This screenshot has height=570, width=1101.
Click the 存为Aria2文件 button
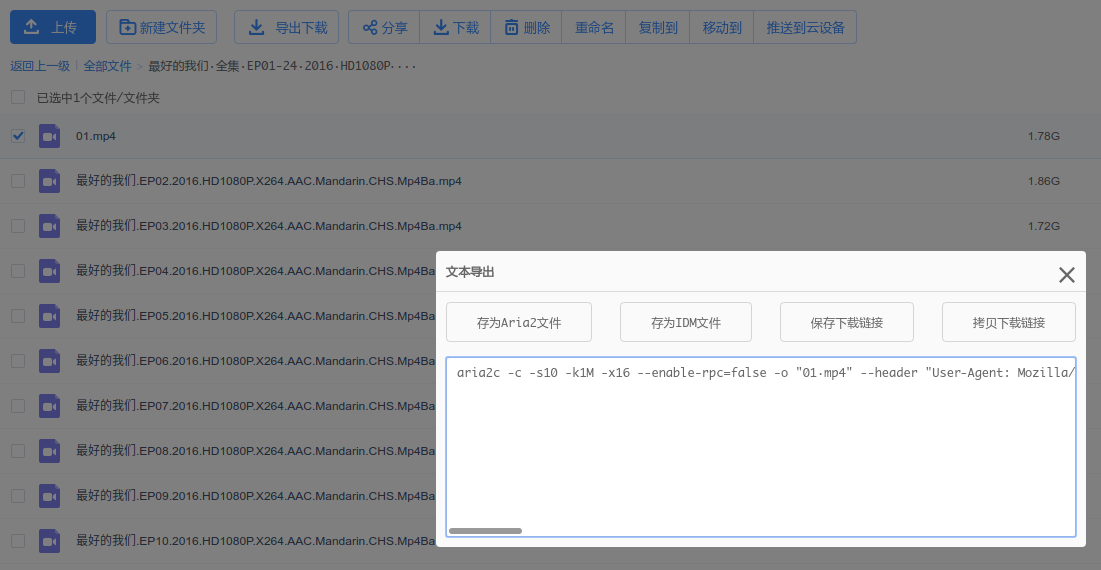pos(519,322)
